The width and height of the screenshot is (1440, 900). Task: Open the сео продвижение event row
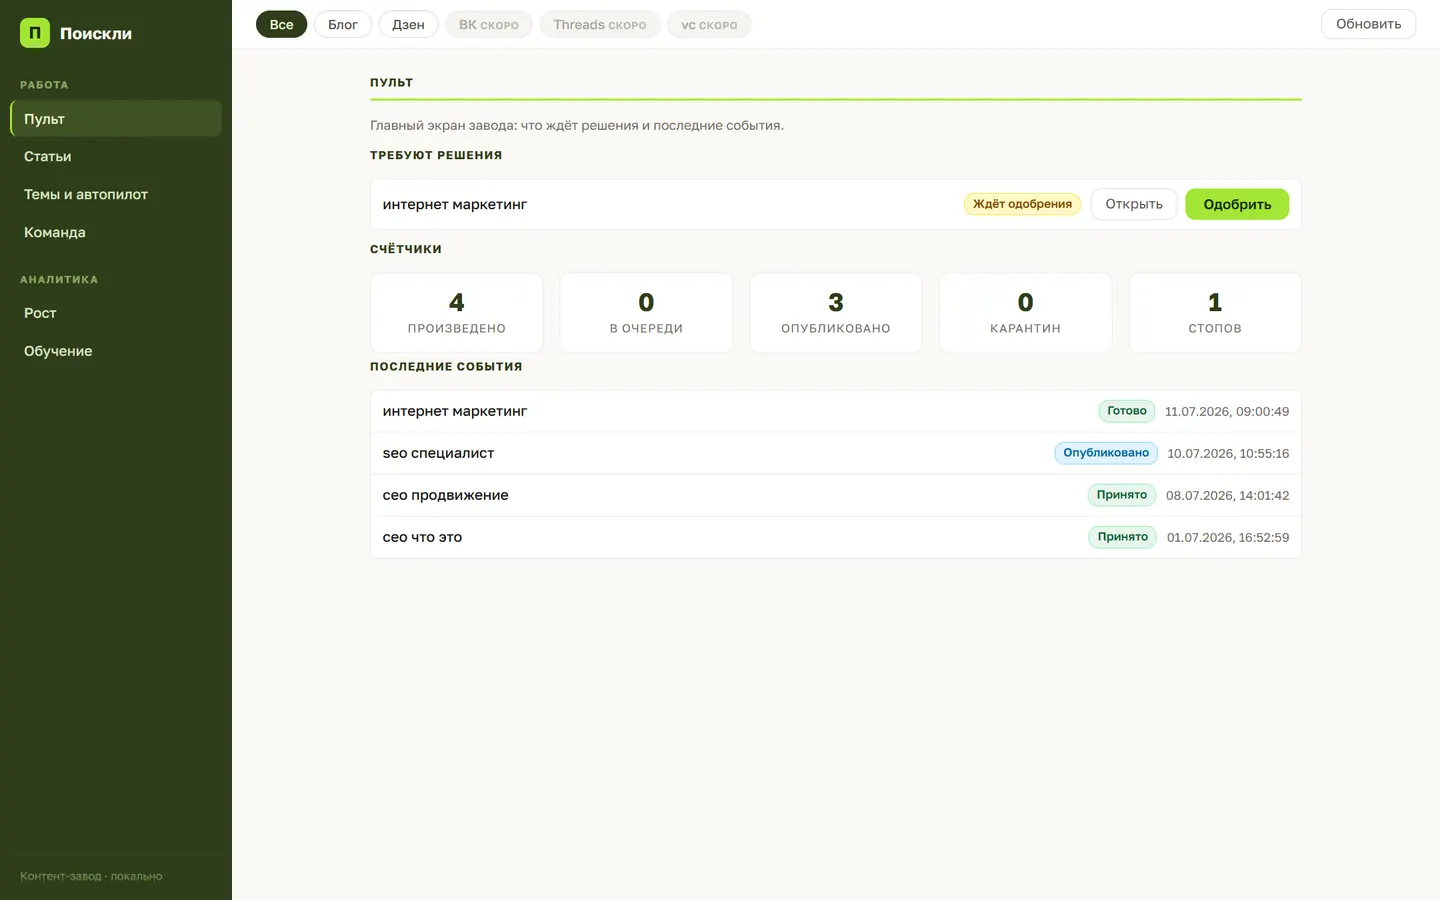click(836, 495)
